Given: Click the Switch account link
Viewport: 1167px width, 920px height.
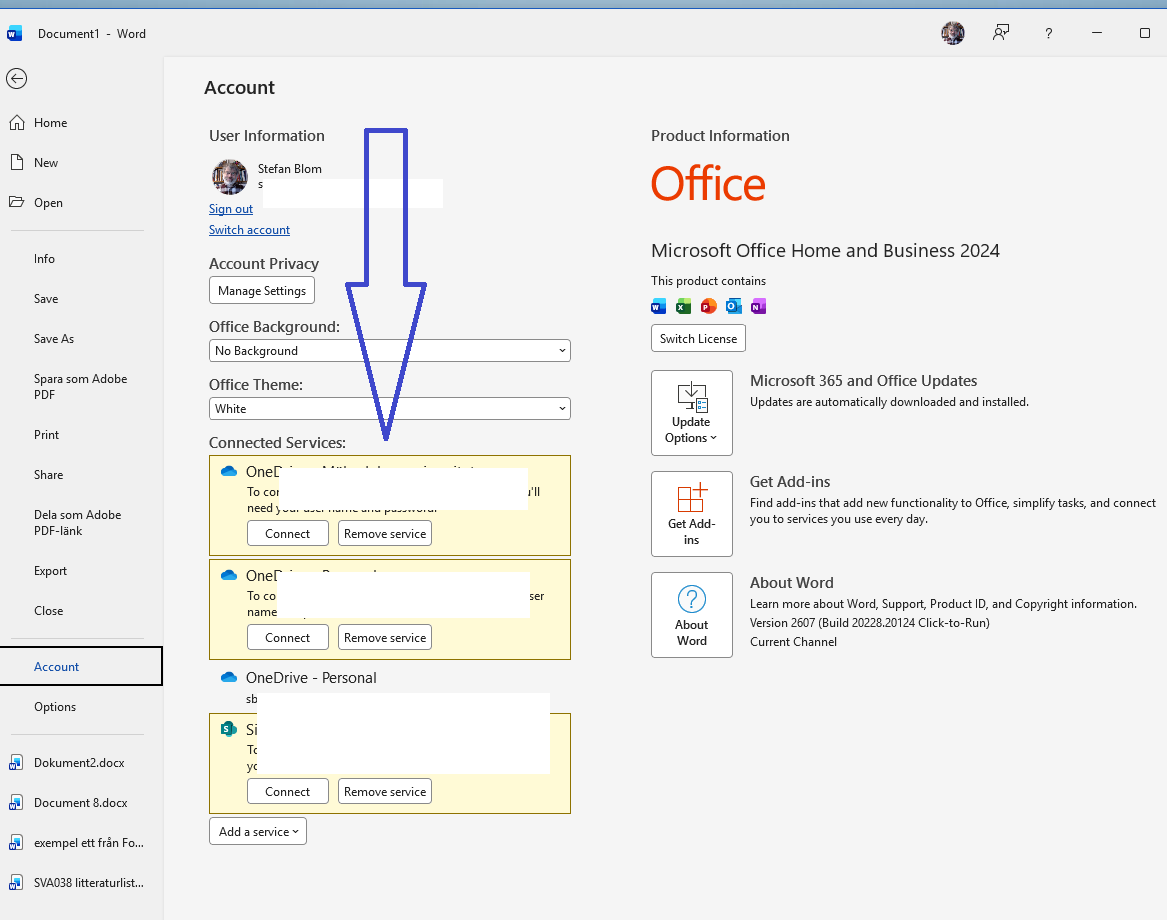Looking at the screenshot, I should tap(249, 230).
